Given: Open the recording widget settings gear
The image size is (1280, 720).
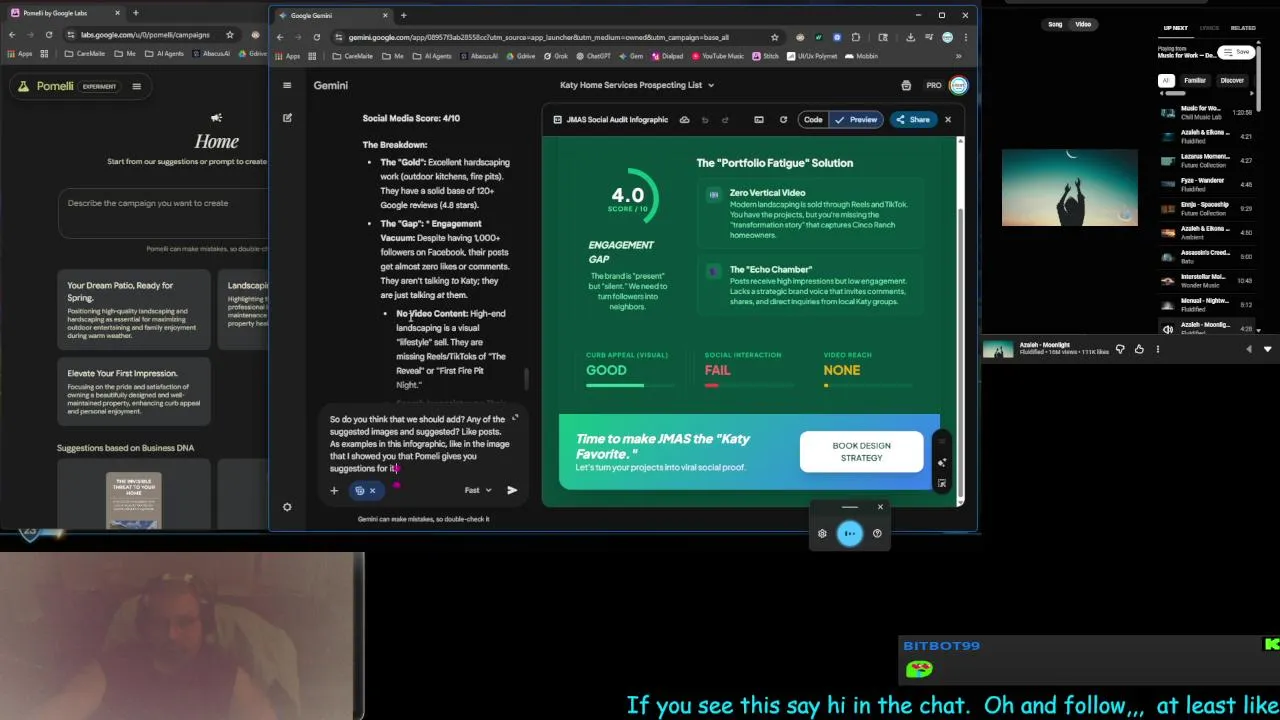Looking at the screenshot, I should pyautogui.click(x=822, y=534).
